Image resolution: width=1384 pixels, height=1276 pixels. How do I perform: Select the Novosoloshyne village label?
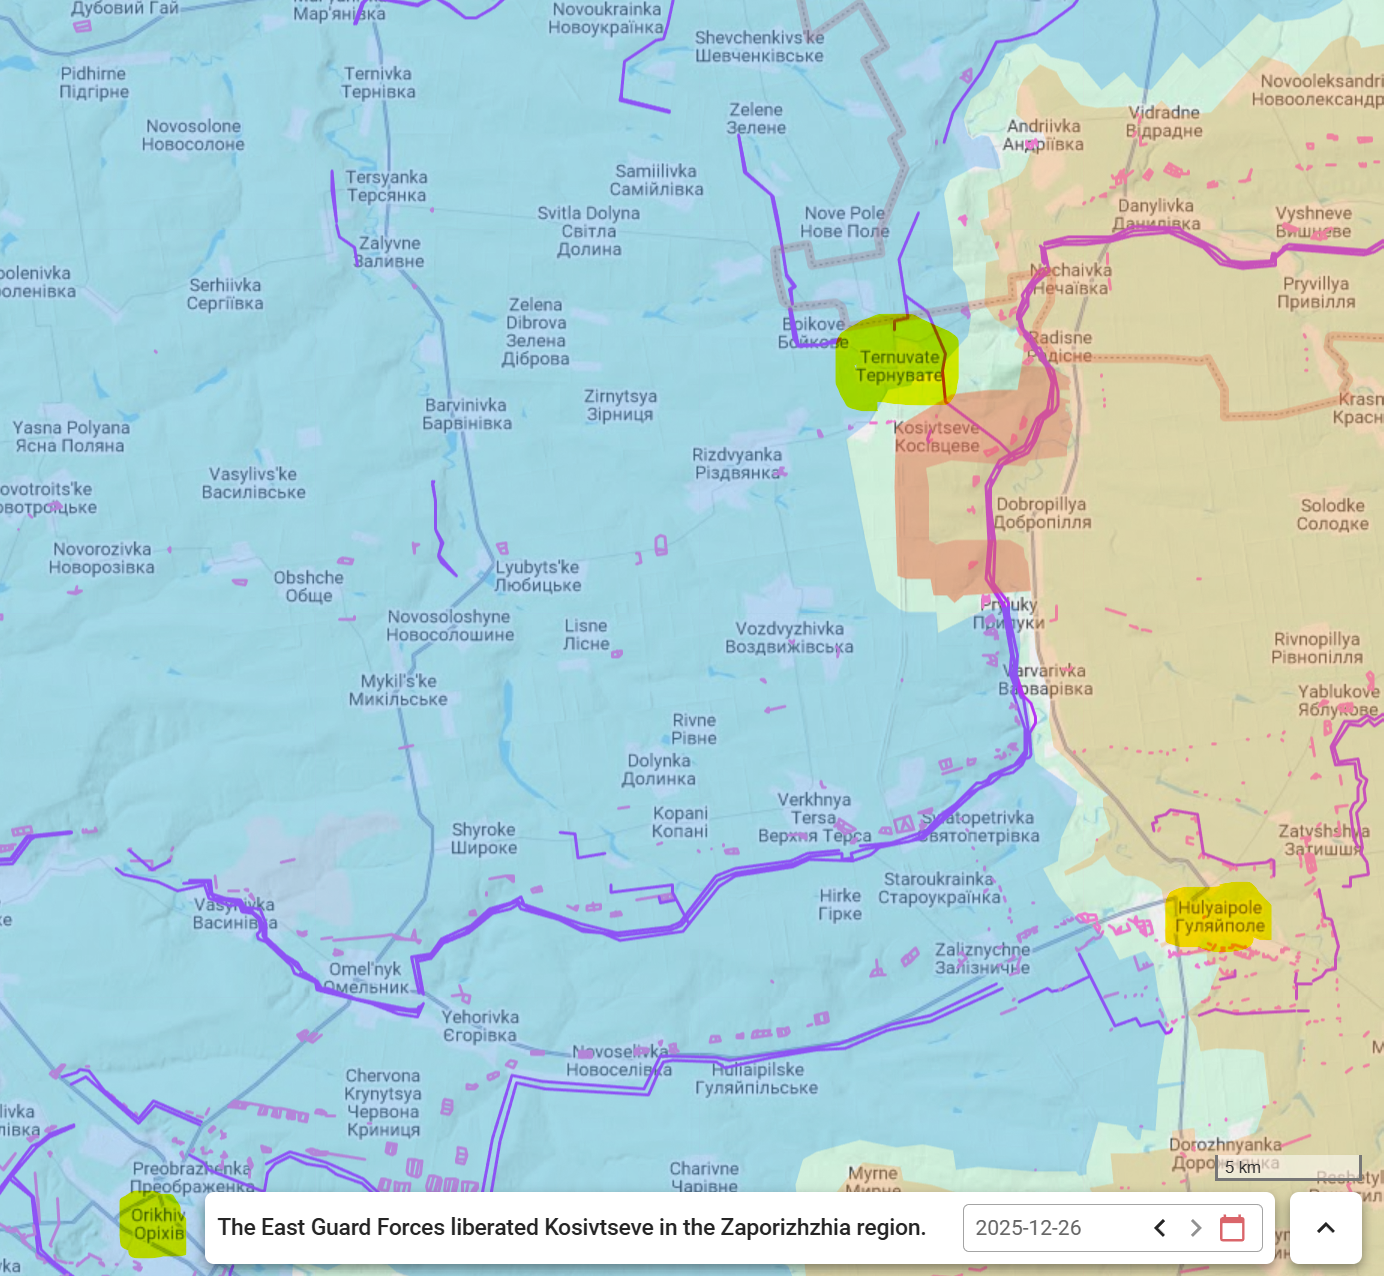point(450,626)
